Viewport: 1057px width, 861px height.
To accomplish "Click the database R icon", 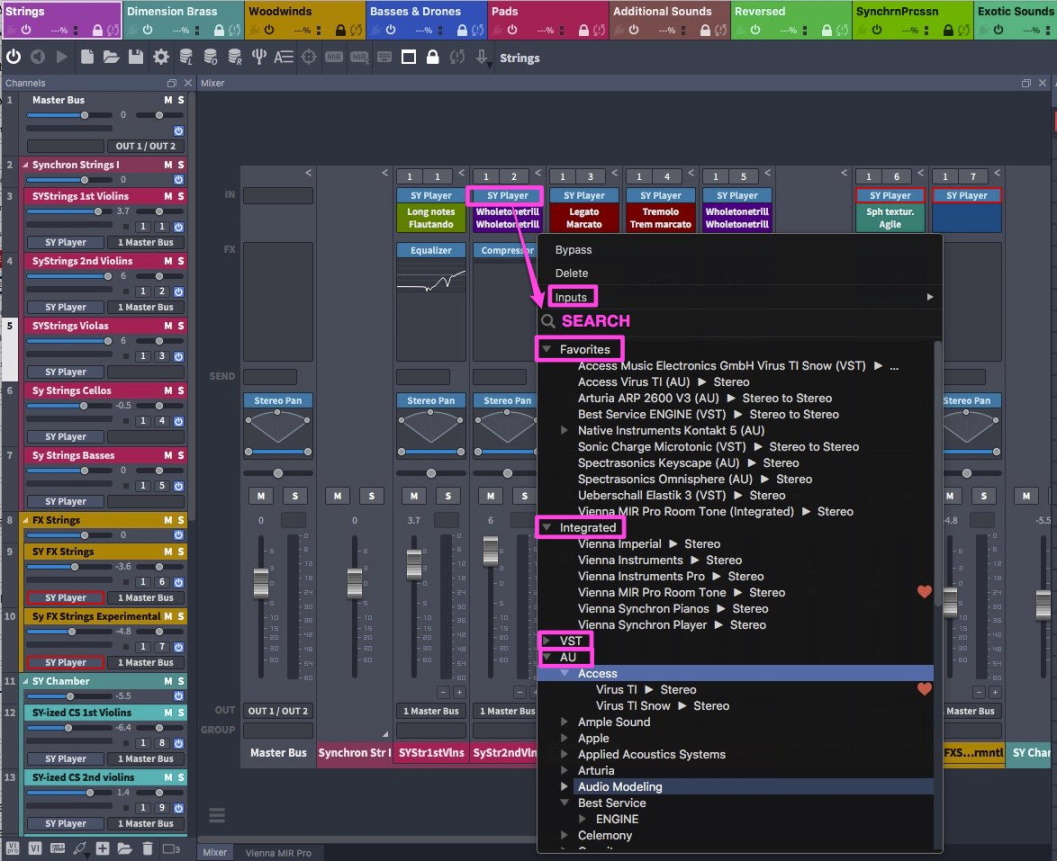I will [235, 57].
